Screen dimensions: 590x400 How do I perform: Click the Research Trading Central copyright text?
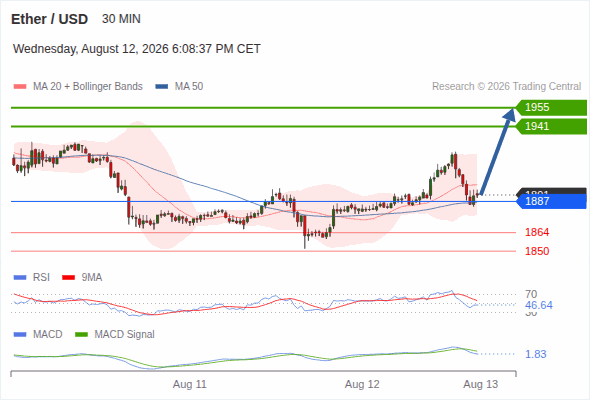[x=506, y=87]
